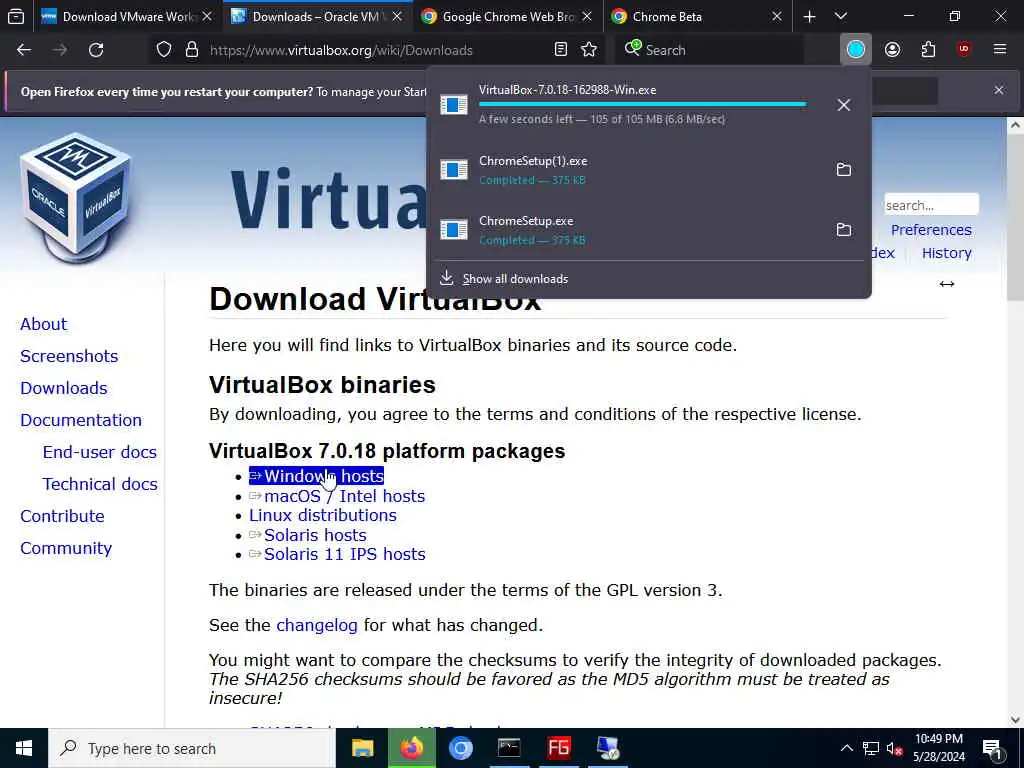Click Firefox icon in taskbar
This screenshot has width=1024, height=768.
411,748
